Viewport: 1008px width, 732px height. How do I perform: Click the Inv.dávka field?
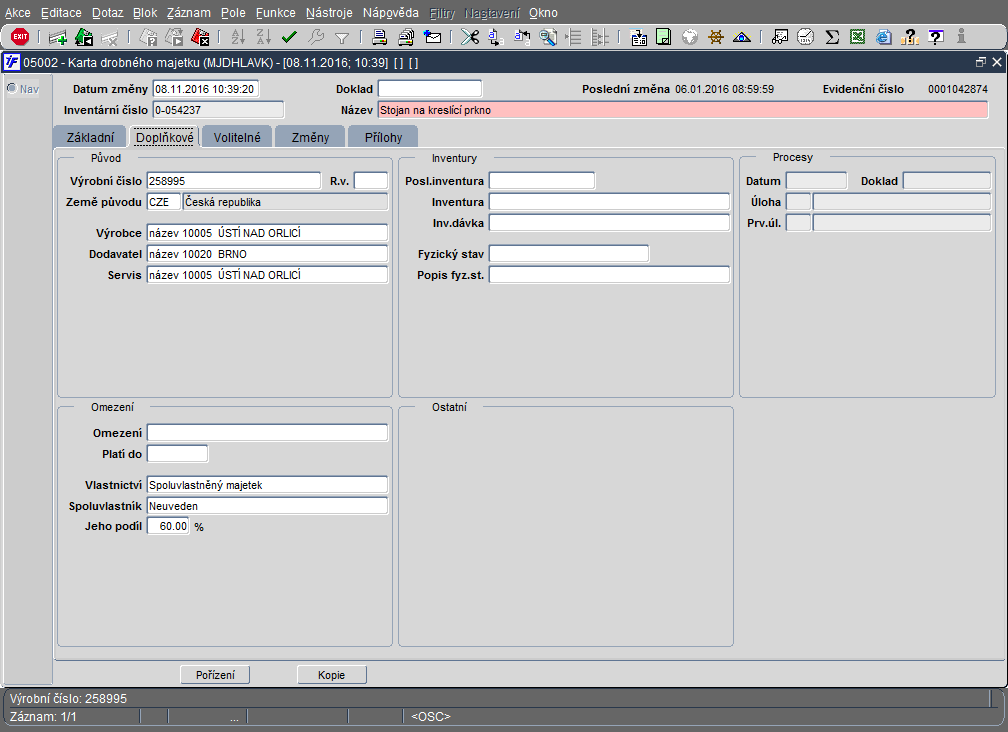click(609, 222)
